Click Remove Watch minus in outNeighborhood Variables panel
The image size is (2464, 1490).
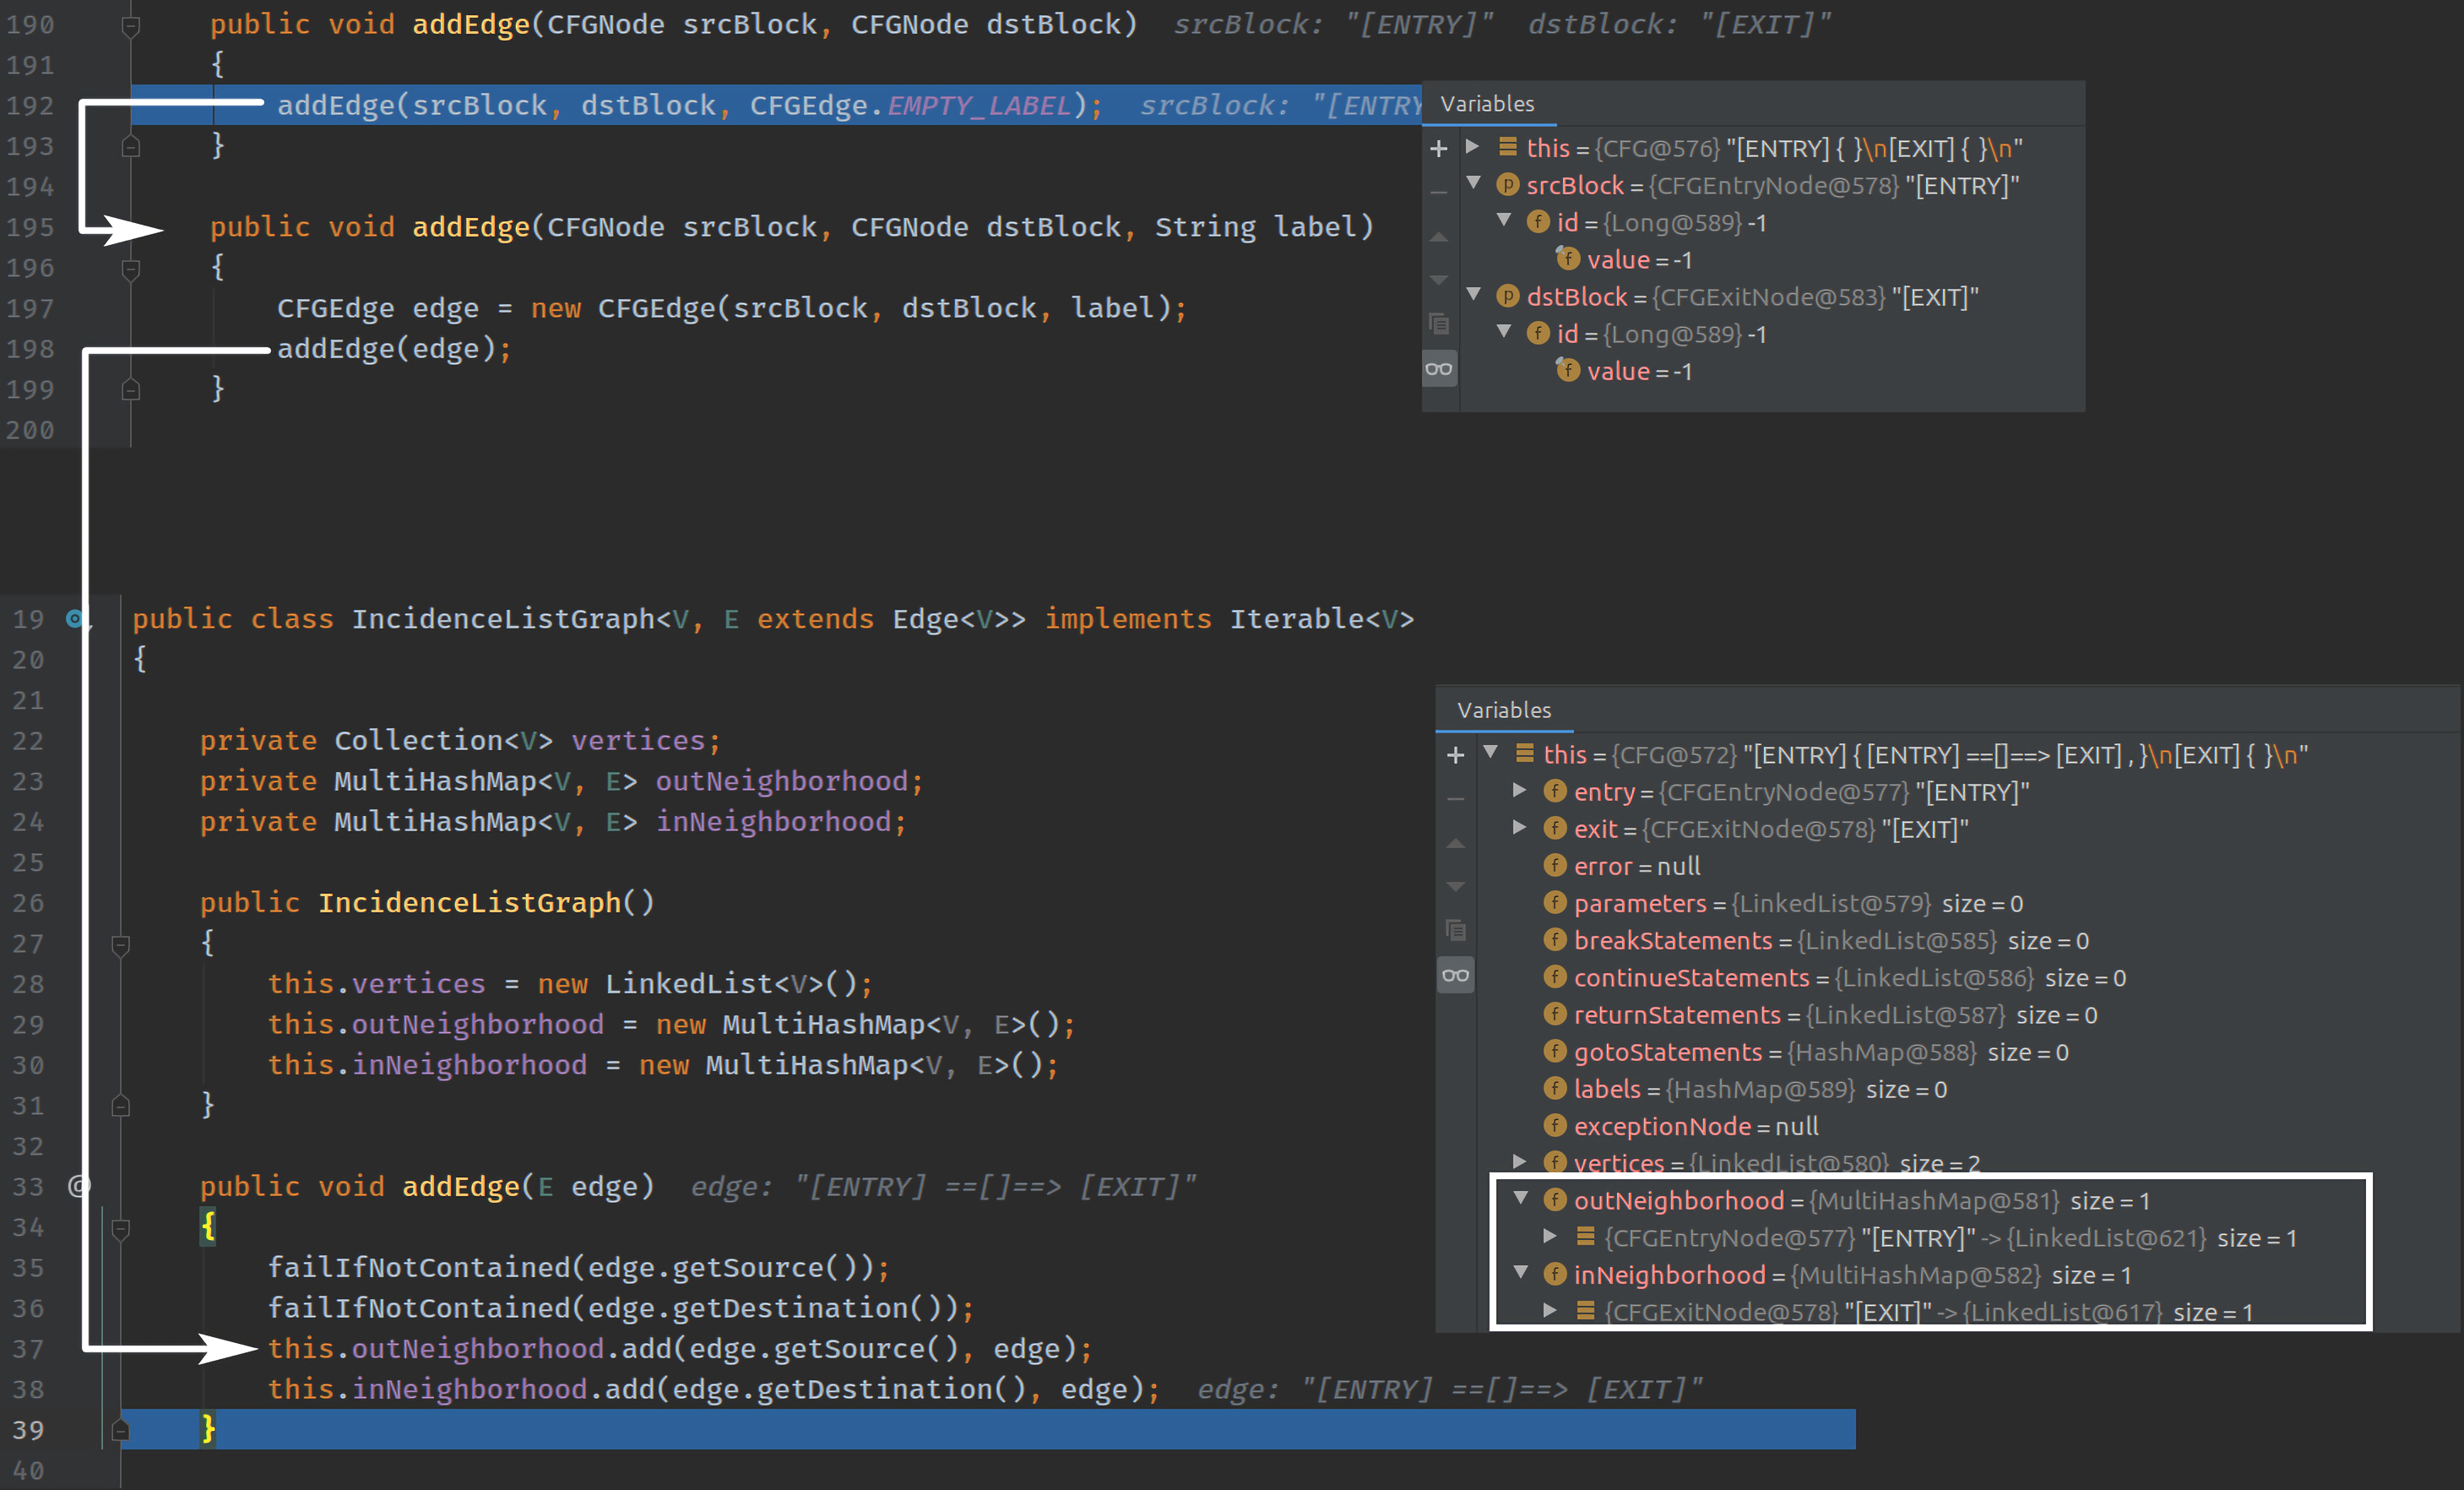tap(1455, 799)
